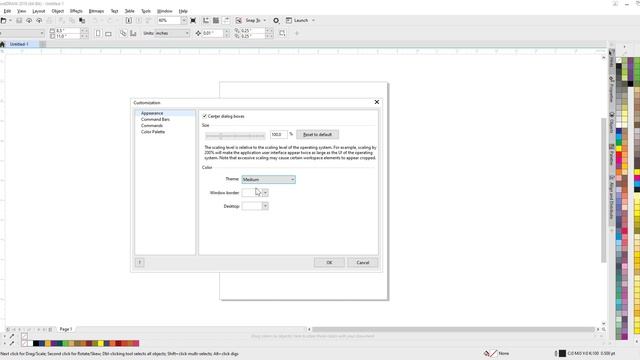Image resolution: width=640 pixels, height=360 pixels.
Task: Click the vertical scrollbar of drawing window
Action: tap(604, 190)
